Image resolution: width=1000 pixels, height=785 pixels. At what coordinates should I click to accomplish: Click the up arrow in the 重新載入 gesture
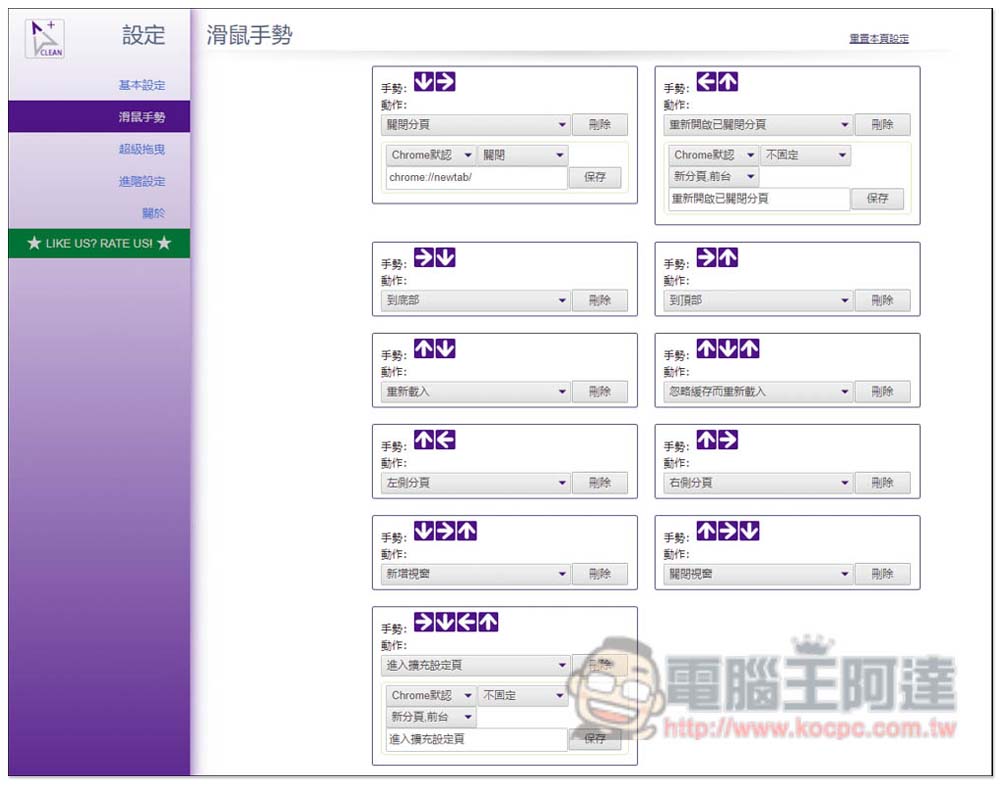point(424,349)
